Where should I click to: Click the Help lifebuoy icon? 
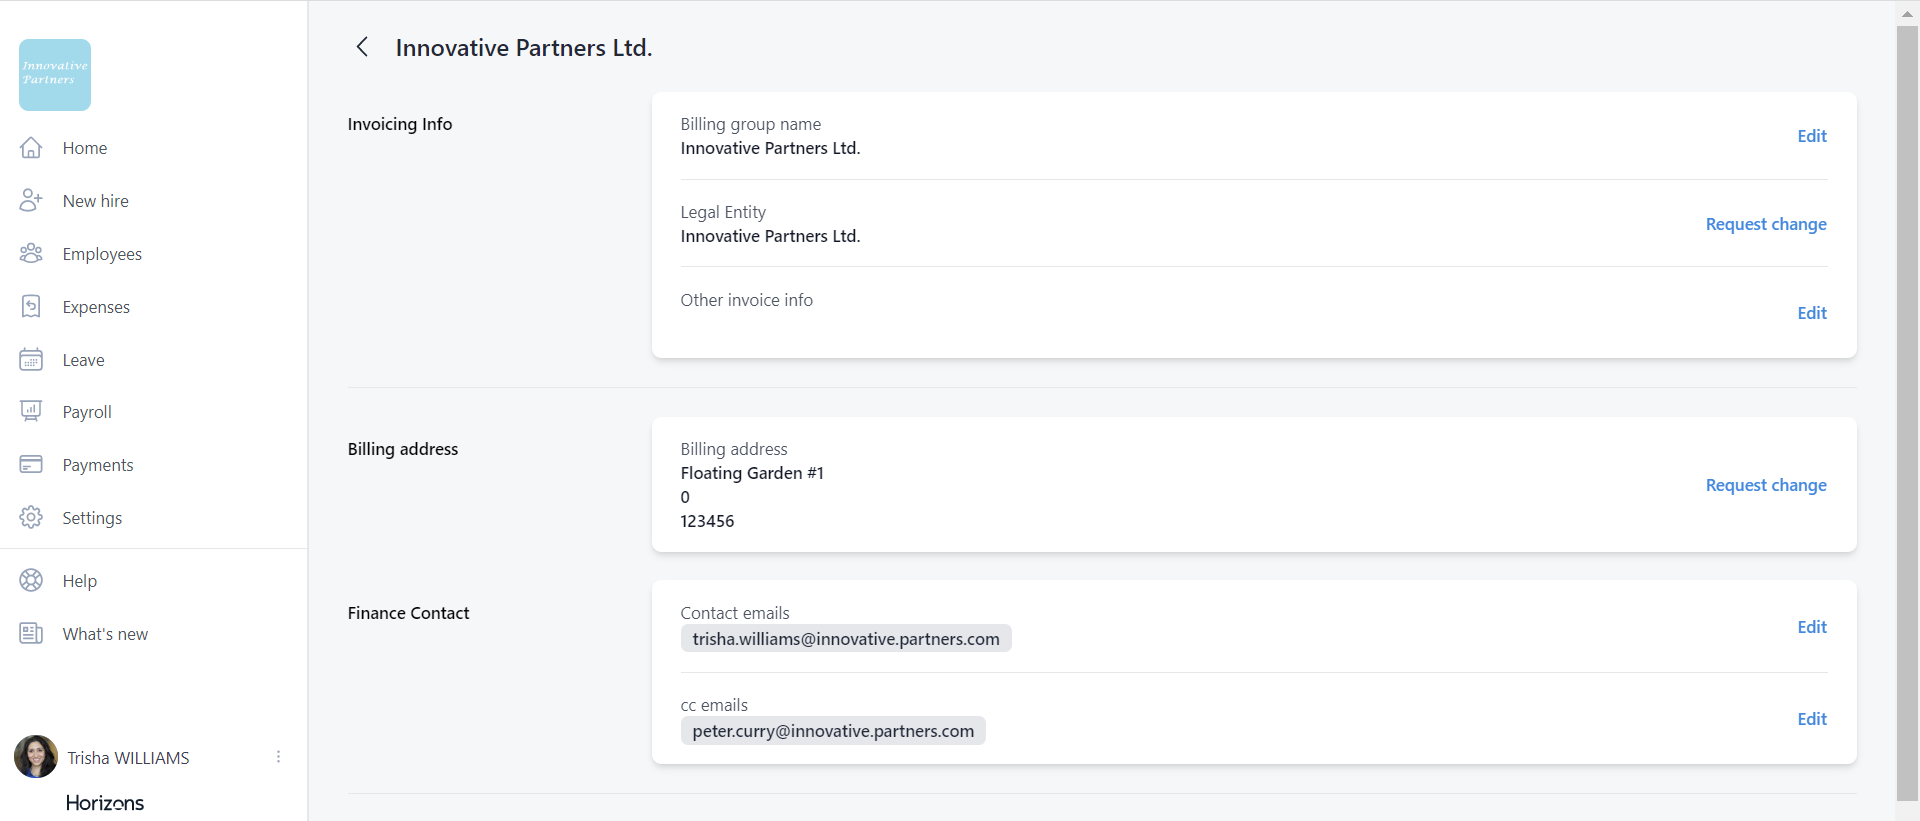(31, 581)
